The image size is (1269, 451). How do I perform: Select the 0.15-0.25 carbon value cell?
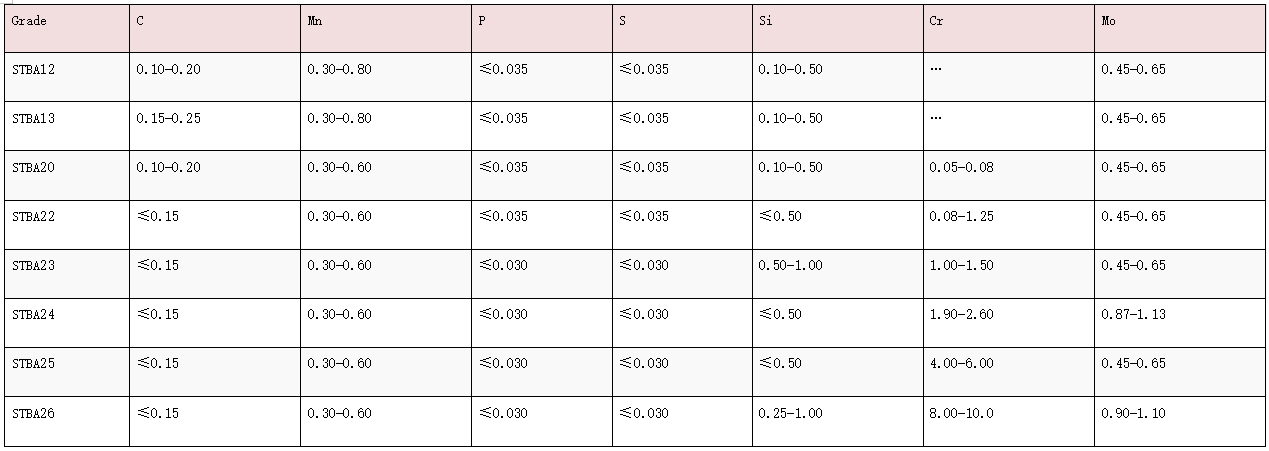pos(168,119)
